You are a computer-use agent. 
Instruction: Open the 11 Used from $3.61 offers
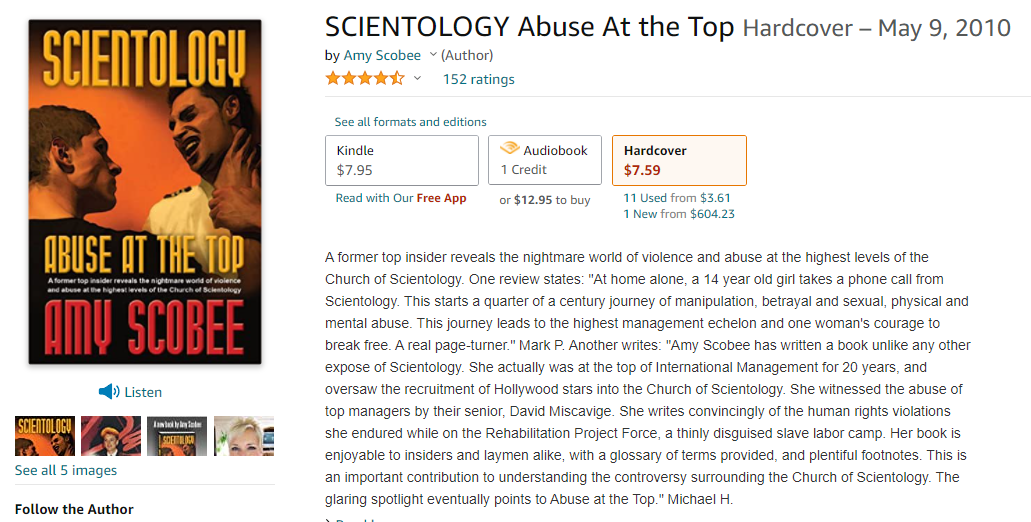click(677, 198)
